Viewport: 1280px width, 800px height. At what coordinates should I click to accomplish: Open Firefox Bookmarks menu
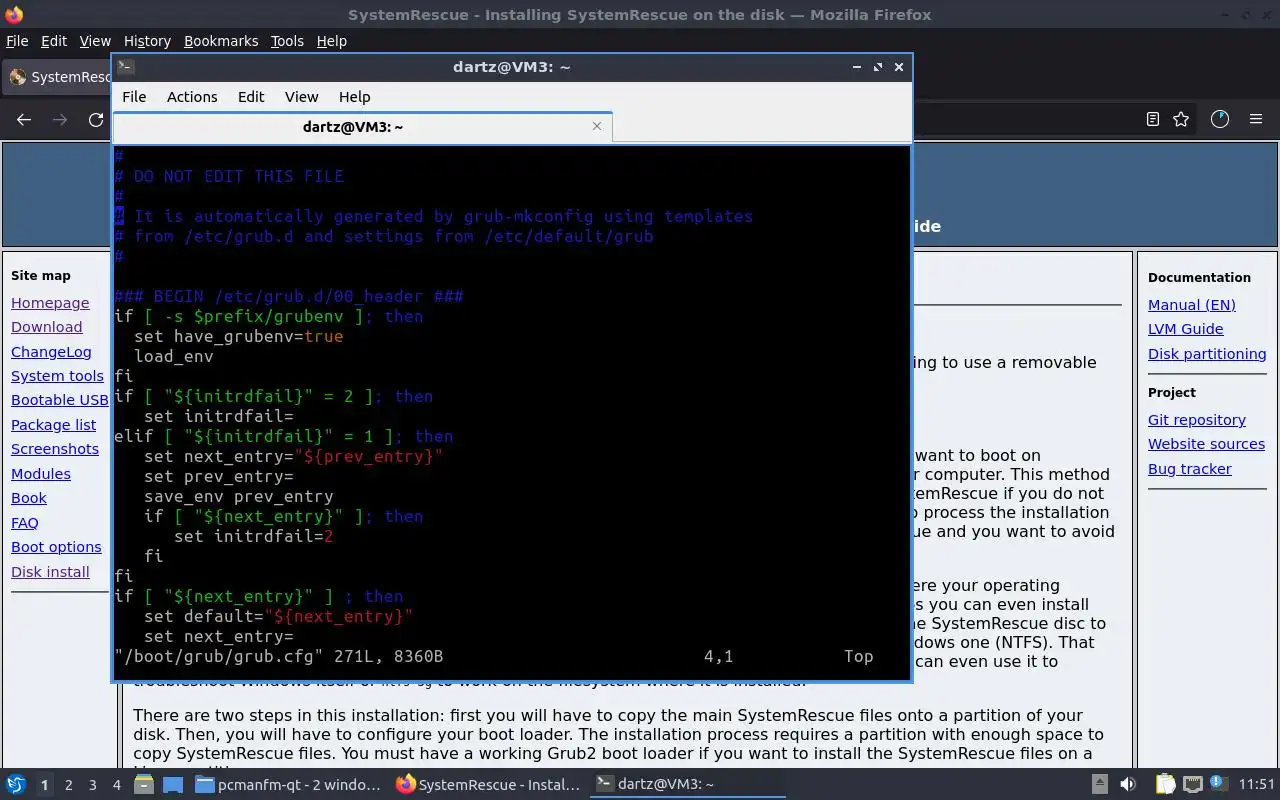(221, 41)
